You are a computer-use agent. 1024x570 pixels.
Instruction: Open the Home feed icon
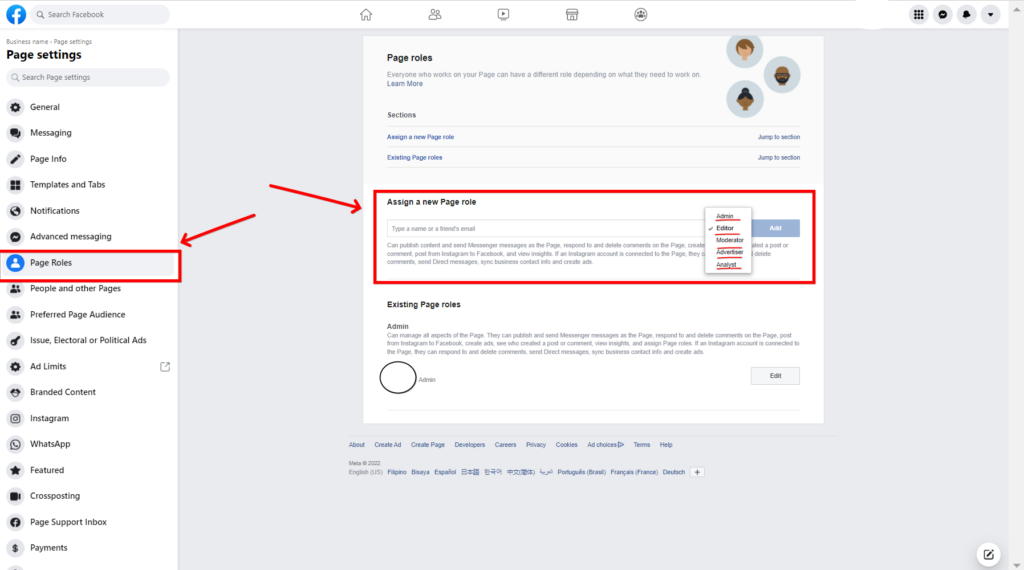pos(366,14)
